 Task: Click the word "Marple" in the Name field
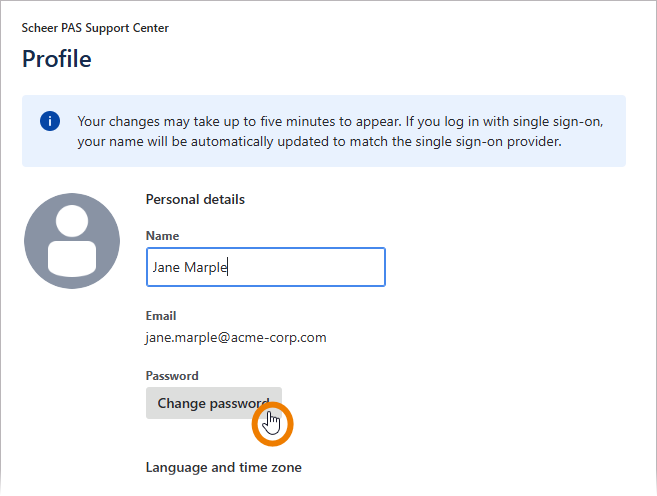coord(209,267)
